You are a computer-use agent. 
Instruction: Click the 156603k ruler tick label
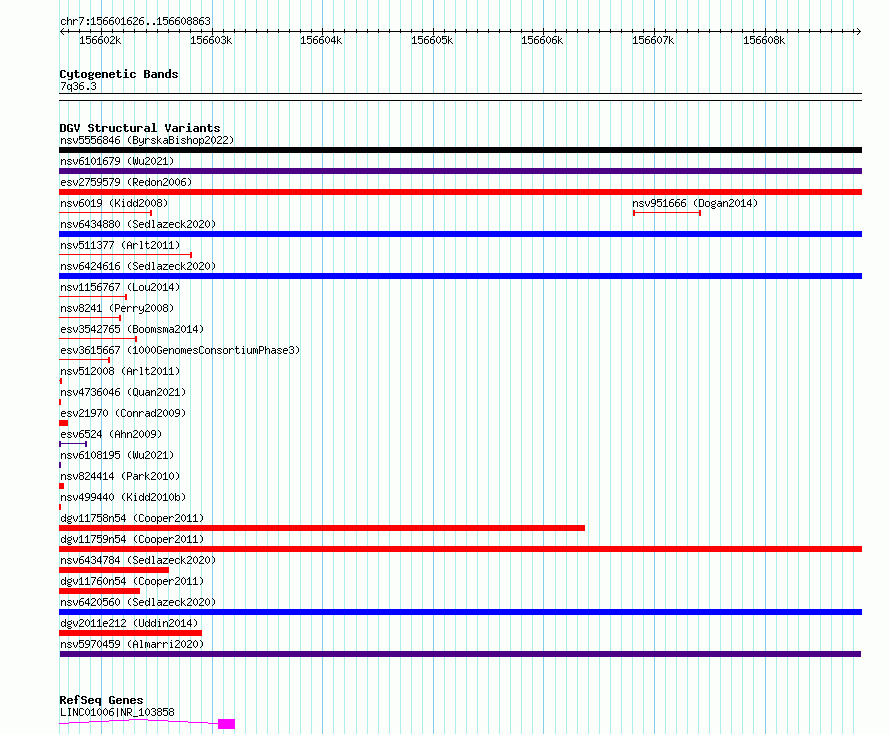click(211, 41)
